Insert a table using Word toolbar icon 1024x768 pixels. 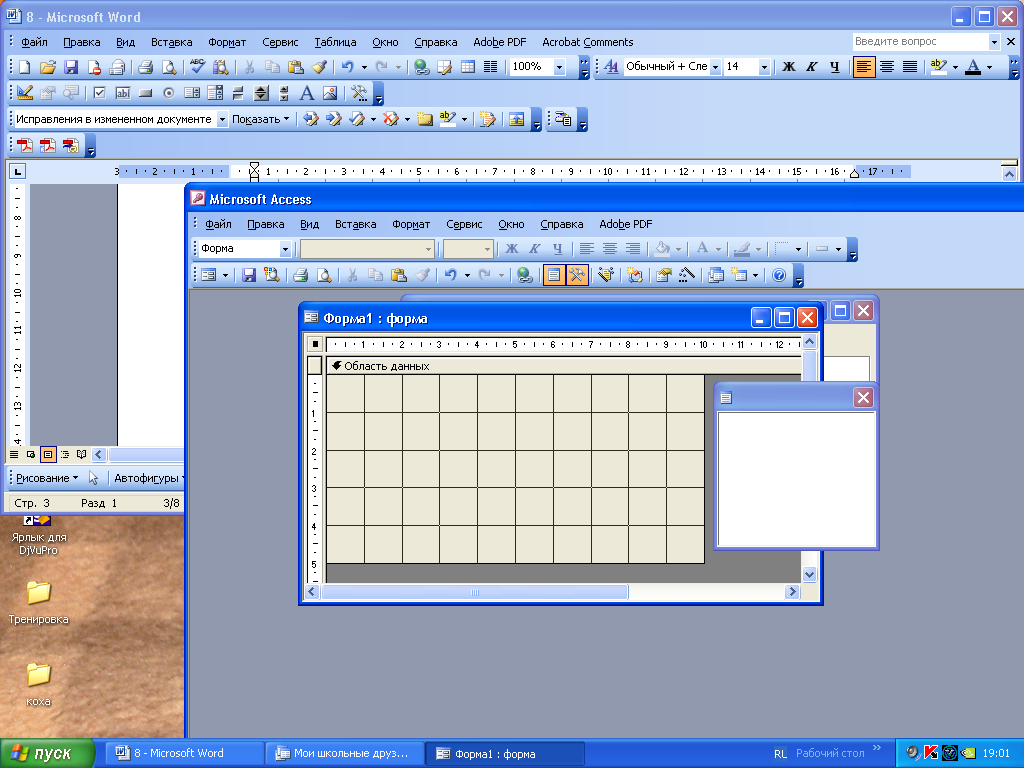tap(468, 67)
